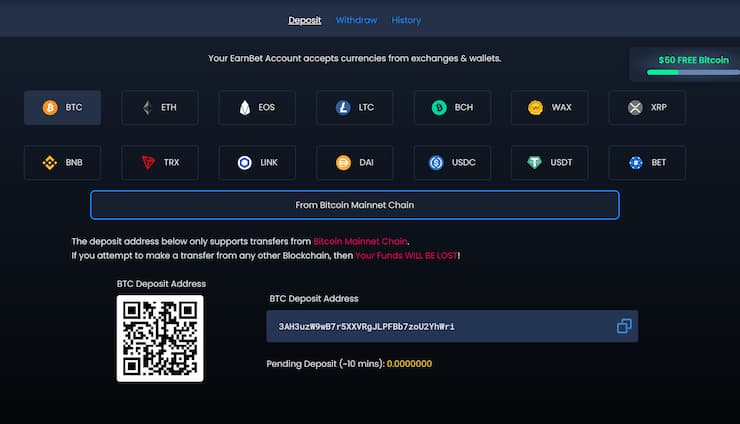Choose the BET token button

(x=647, y=162)
